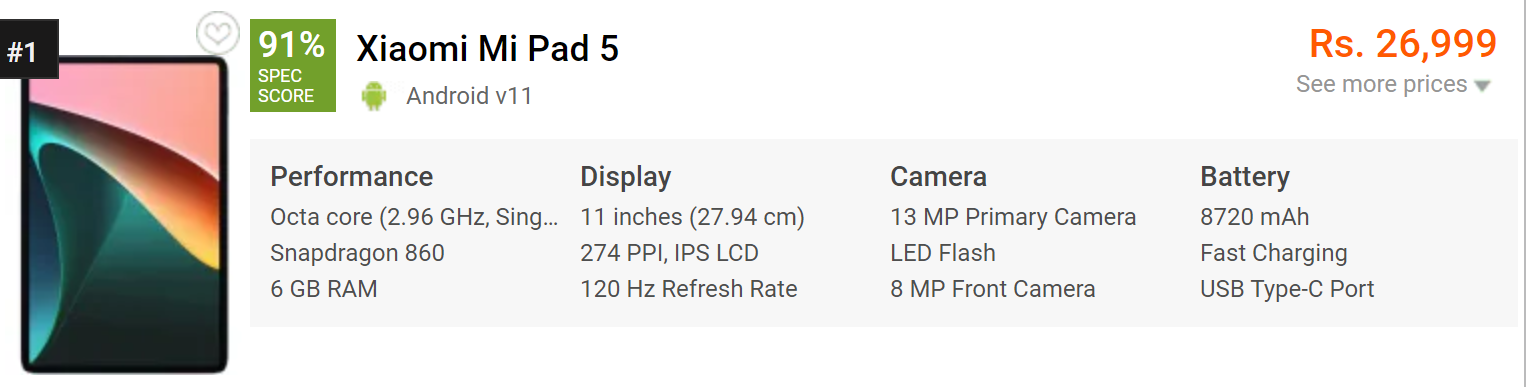Click the Android v11 label
The height and width of the screenshot is (387, 1526).
click(x=470, y=96)
